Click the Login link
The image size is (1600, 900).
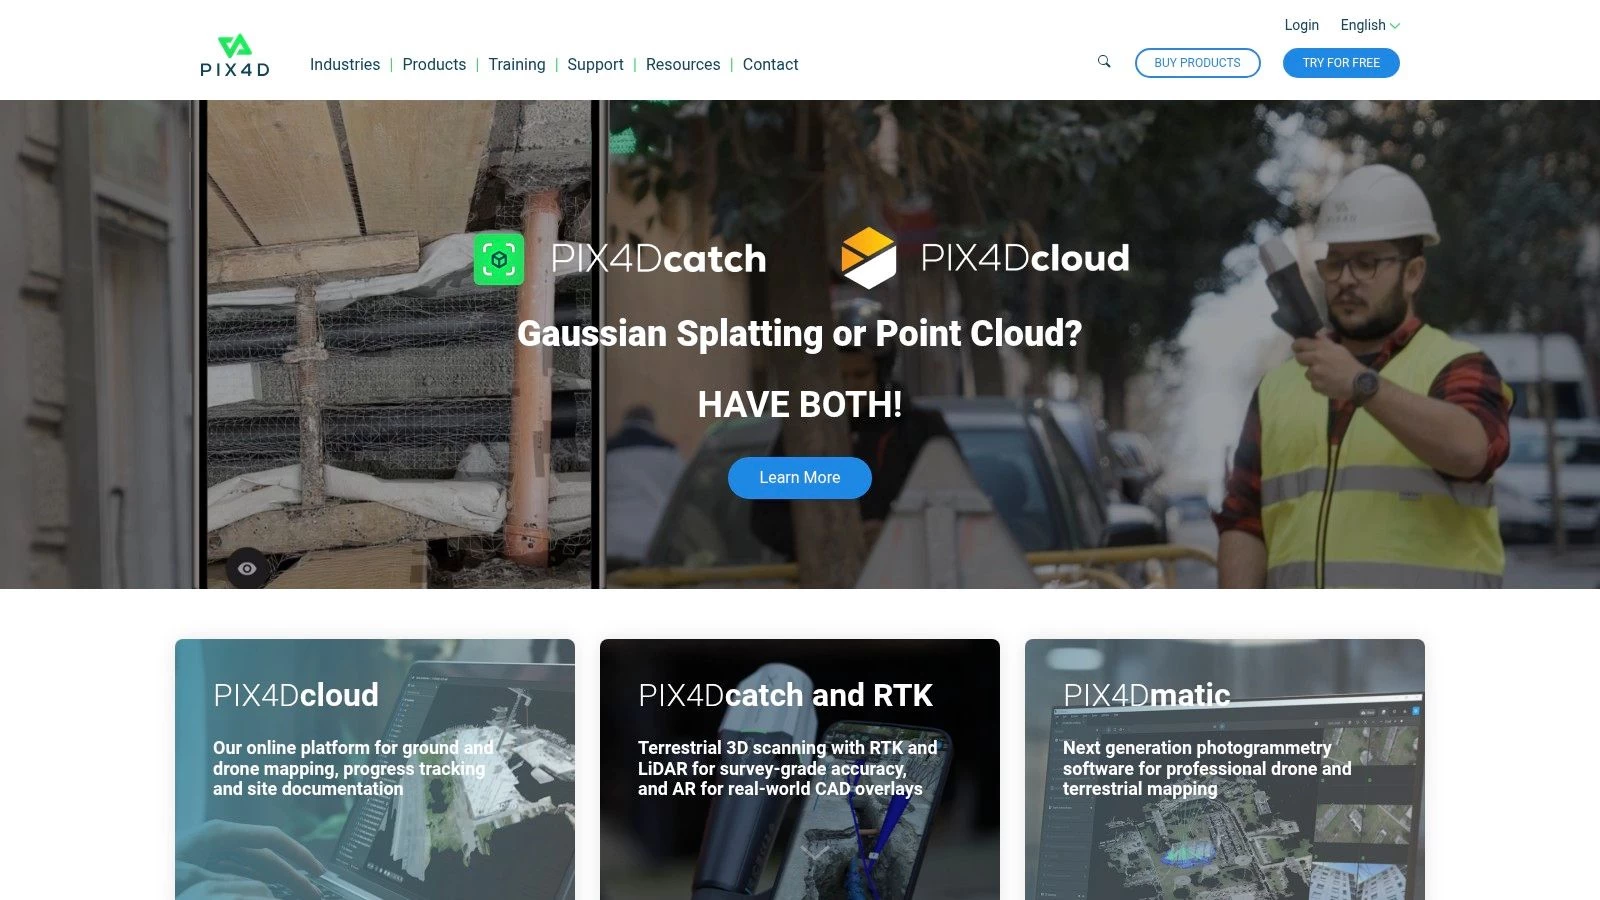pos(1301,25)
